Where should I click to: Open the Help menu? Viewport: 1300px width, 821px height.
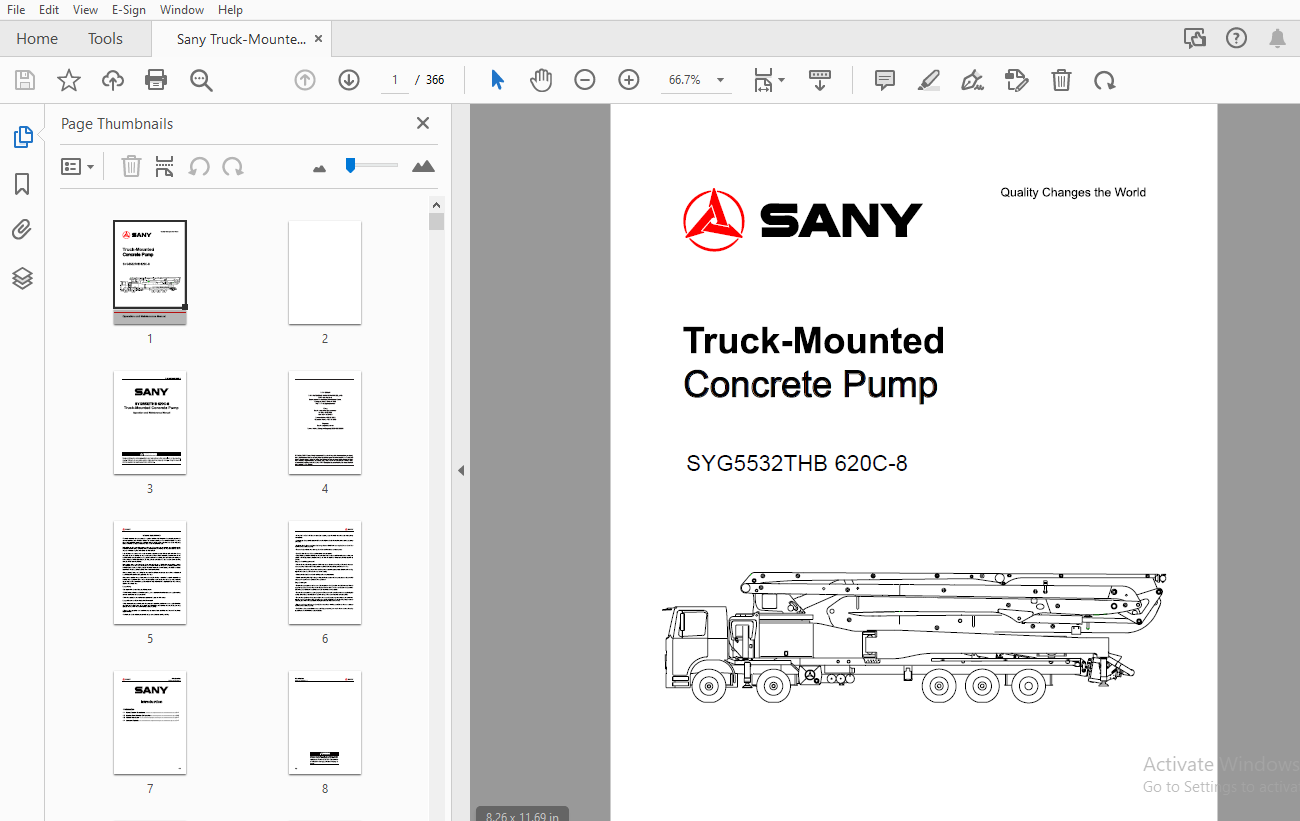point(230,9)
